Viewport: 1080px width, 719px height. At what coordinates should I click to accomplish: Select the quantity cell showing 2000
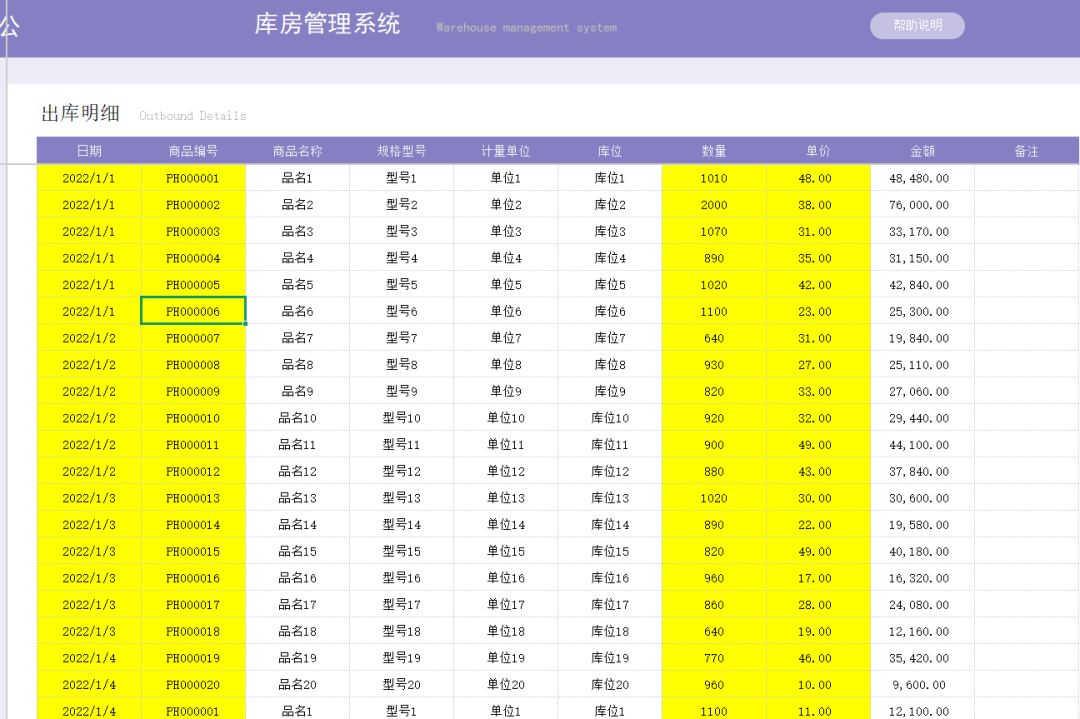point(714,205)
